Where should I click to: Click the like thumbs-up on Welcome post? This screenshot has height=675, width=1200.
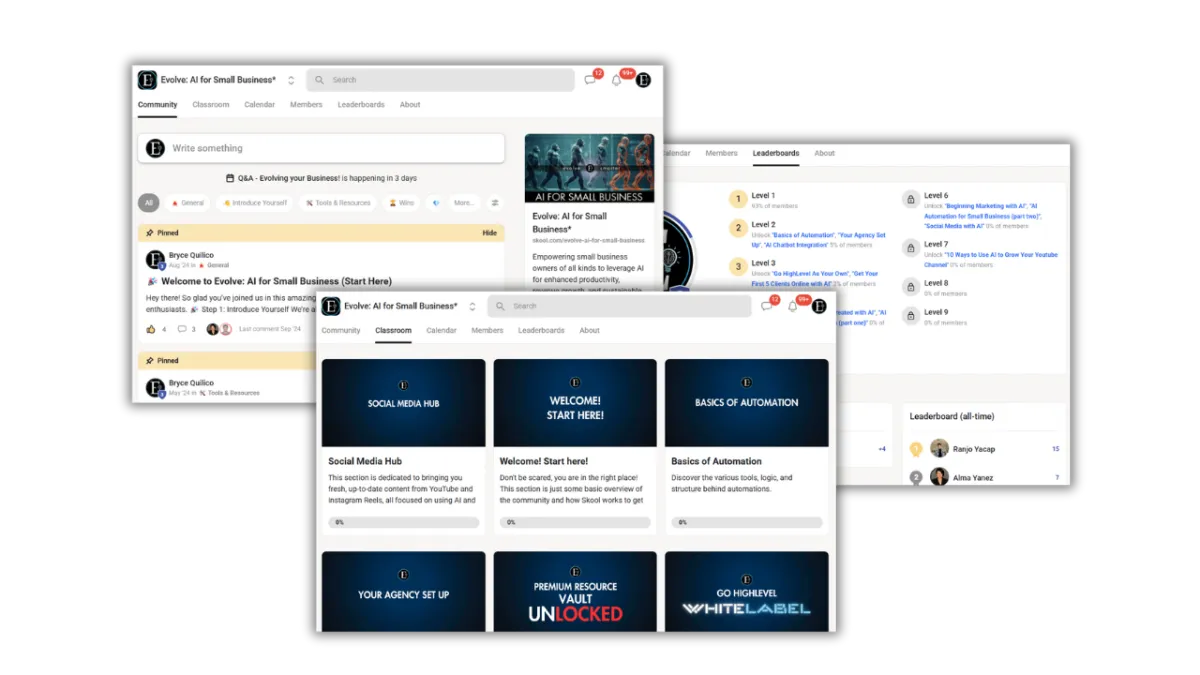point(152,329)
